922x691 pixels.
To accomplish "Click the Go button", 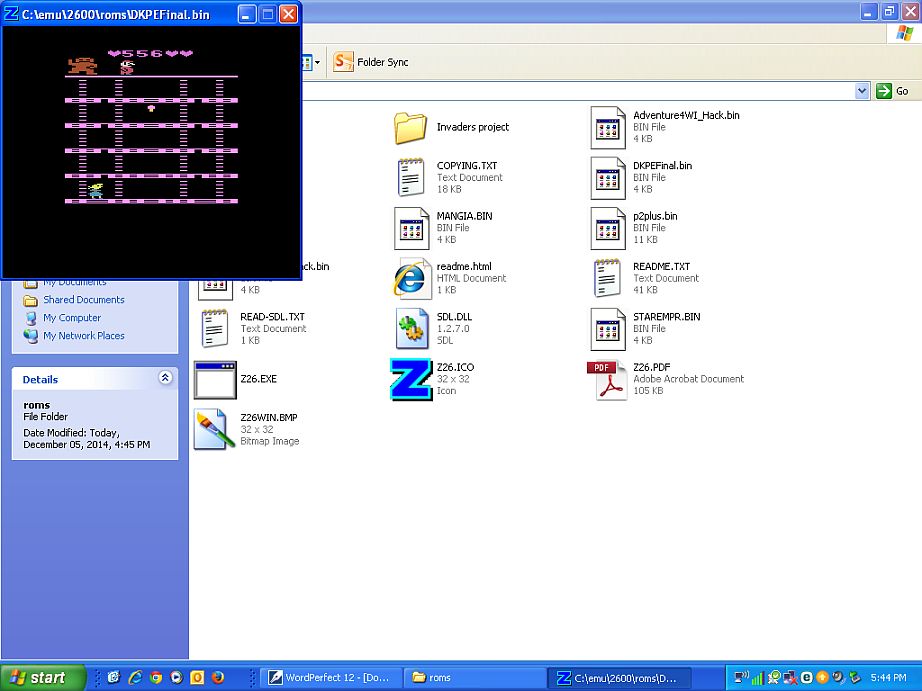I will pyautogui.click(x=893, y=91).
